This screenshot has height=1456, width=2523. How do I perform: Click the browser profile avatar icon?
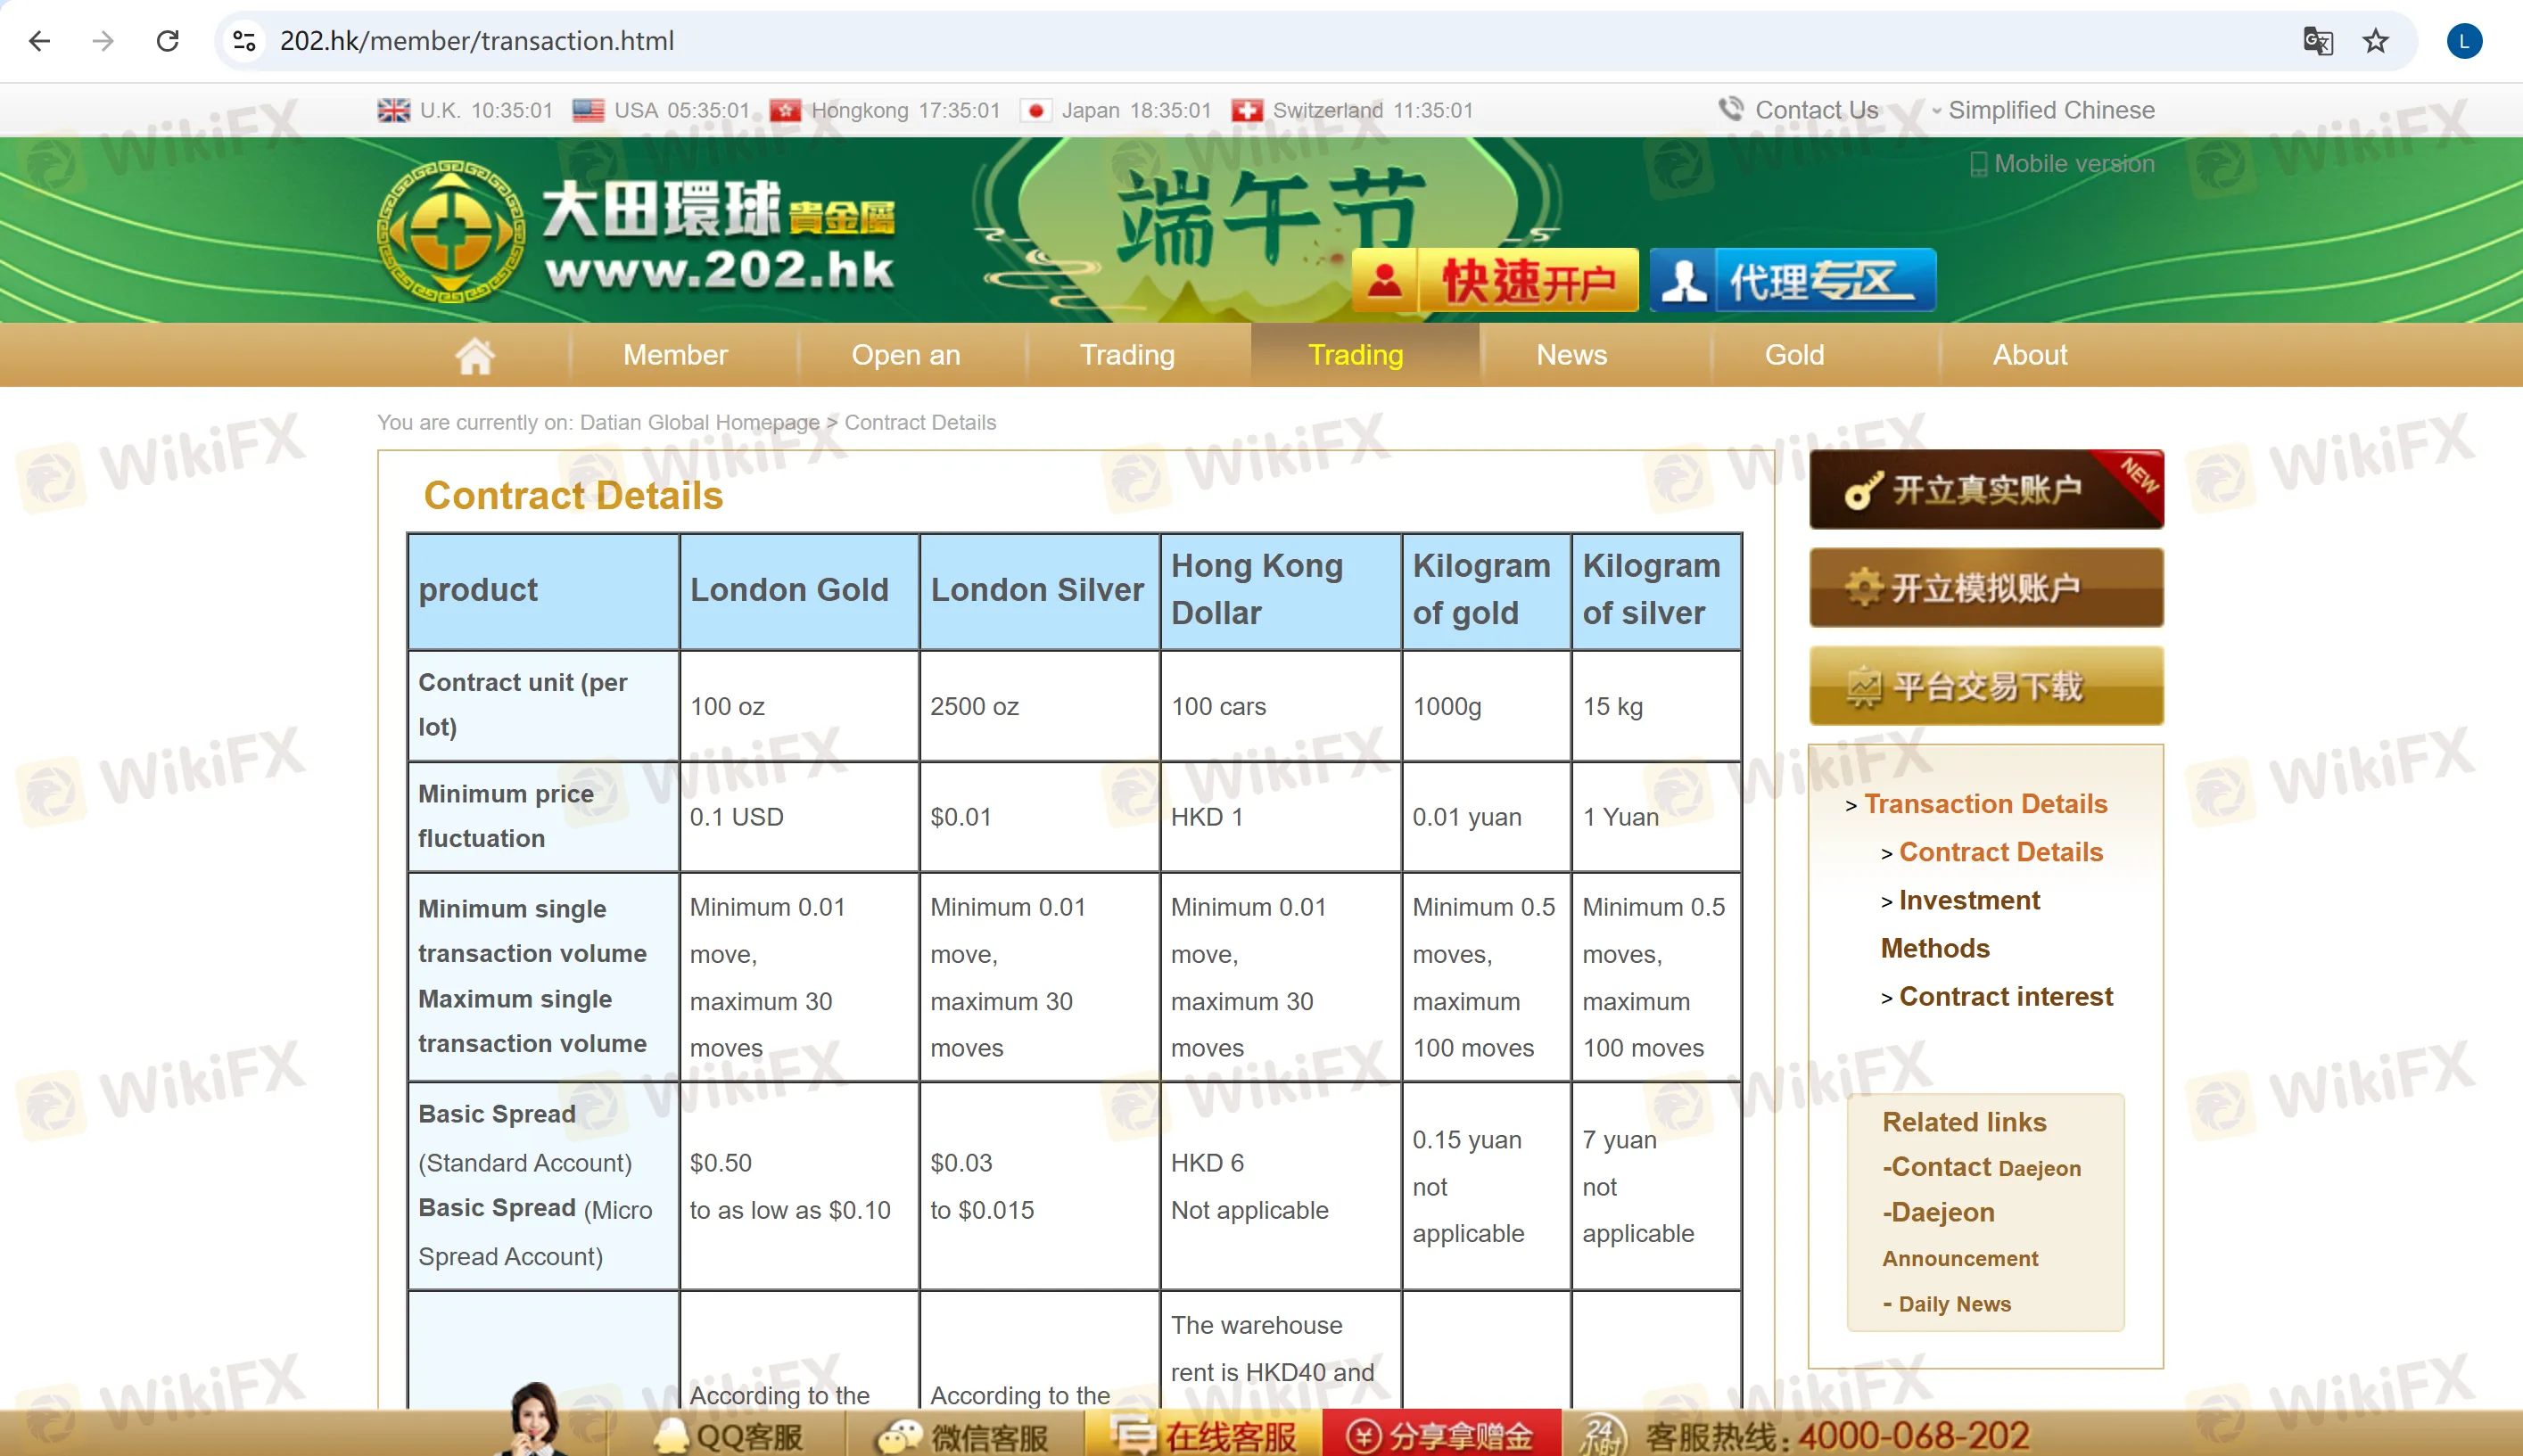(x=2464, y=41)
